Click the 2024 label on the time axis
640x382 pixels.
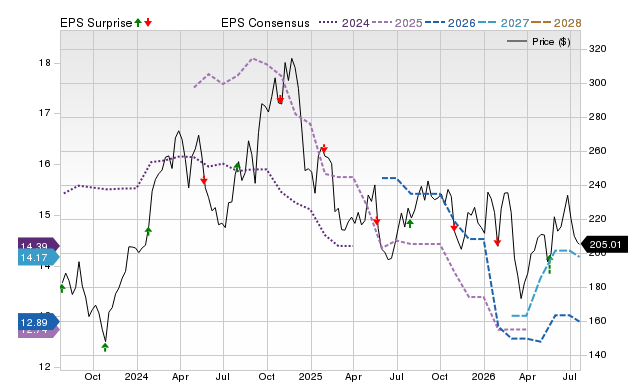pyautogui.click(x=136, y=376)
